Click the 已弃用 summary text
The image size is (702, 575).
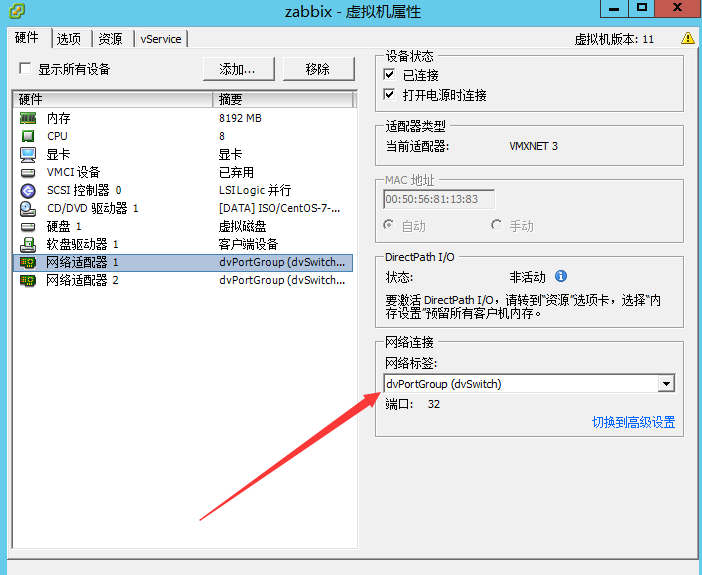click(x=236, y=172)
